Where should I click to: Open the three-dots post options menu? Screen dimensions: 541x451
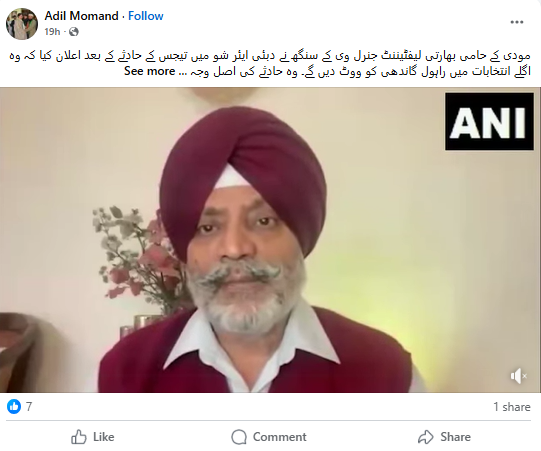click(x=517, y=22)
